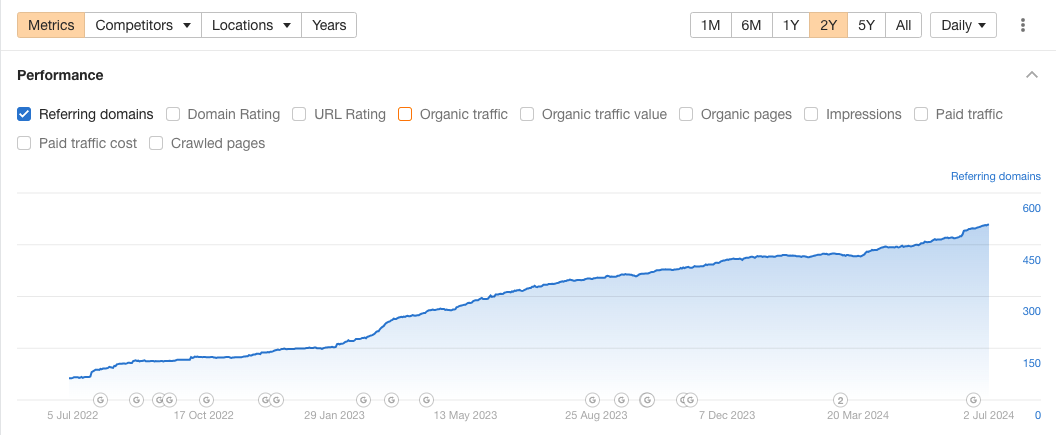1056x435 pixels.
Task: Click the Google marker above 25 Aug 2023
Action: coord(592,399)
